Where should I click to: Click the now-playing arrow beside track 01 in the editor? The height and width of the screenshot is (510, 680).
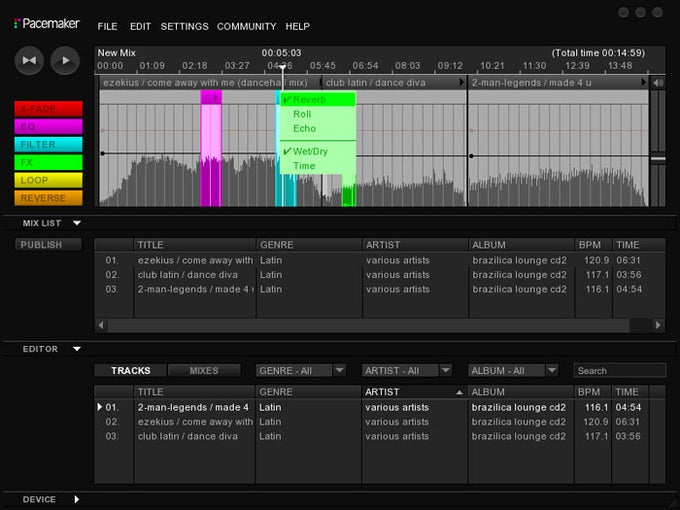coord(100,407)
